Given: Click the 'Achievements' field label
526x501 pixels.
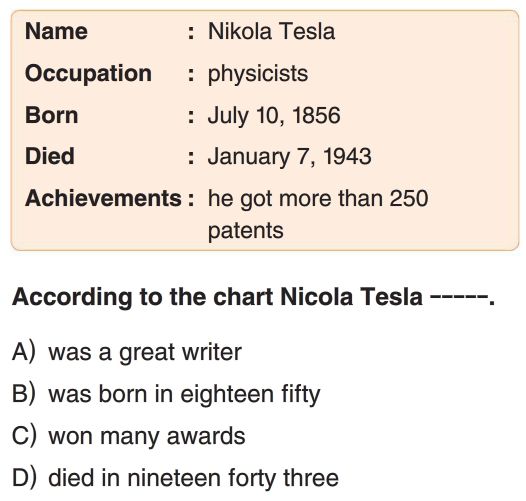Looking at the screenshot, I should pyautogui.click(x=103, y=198).
